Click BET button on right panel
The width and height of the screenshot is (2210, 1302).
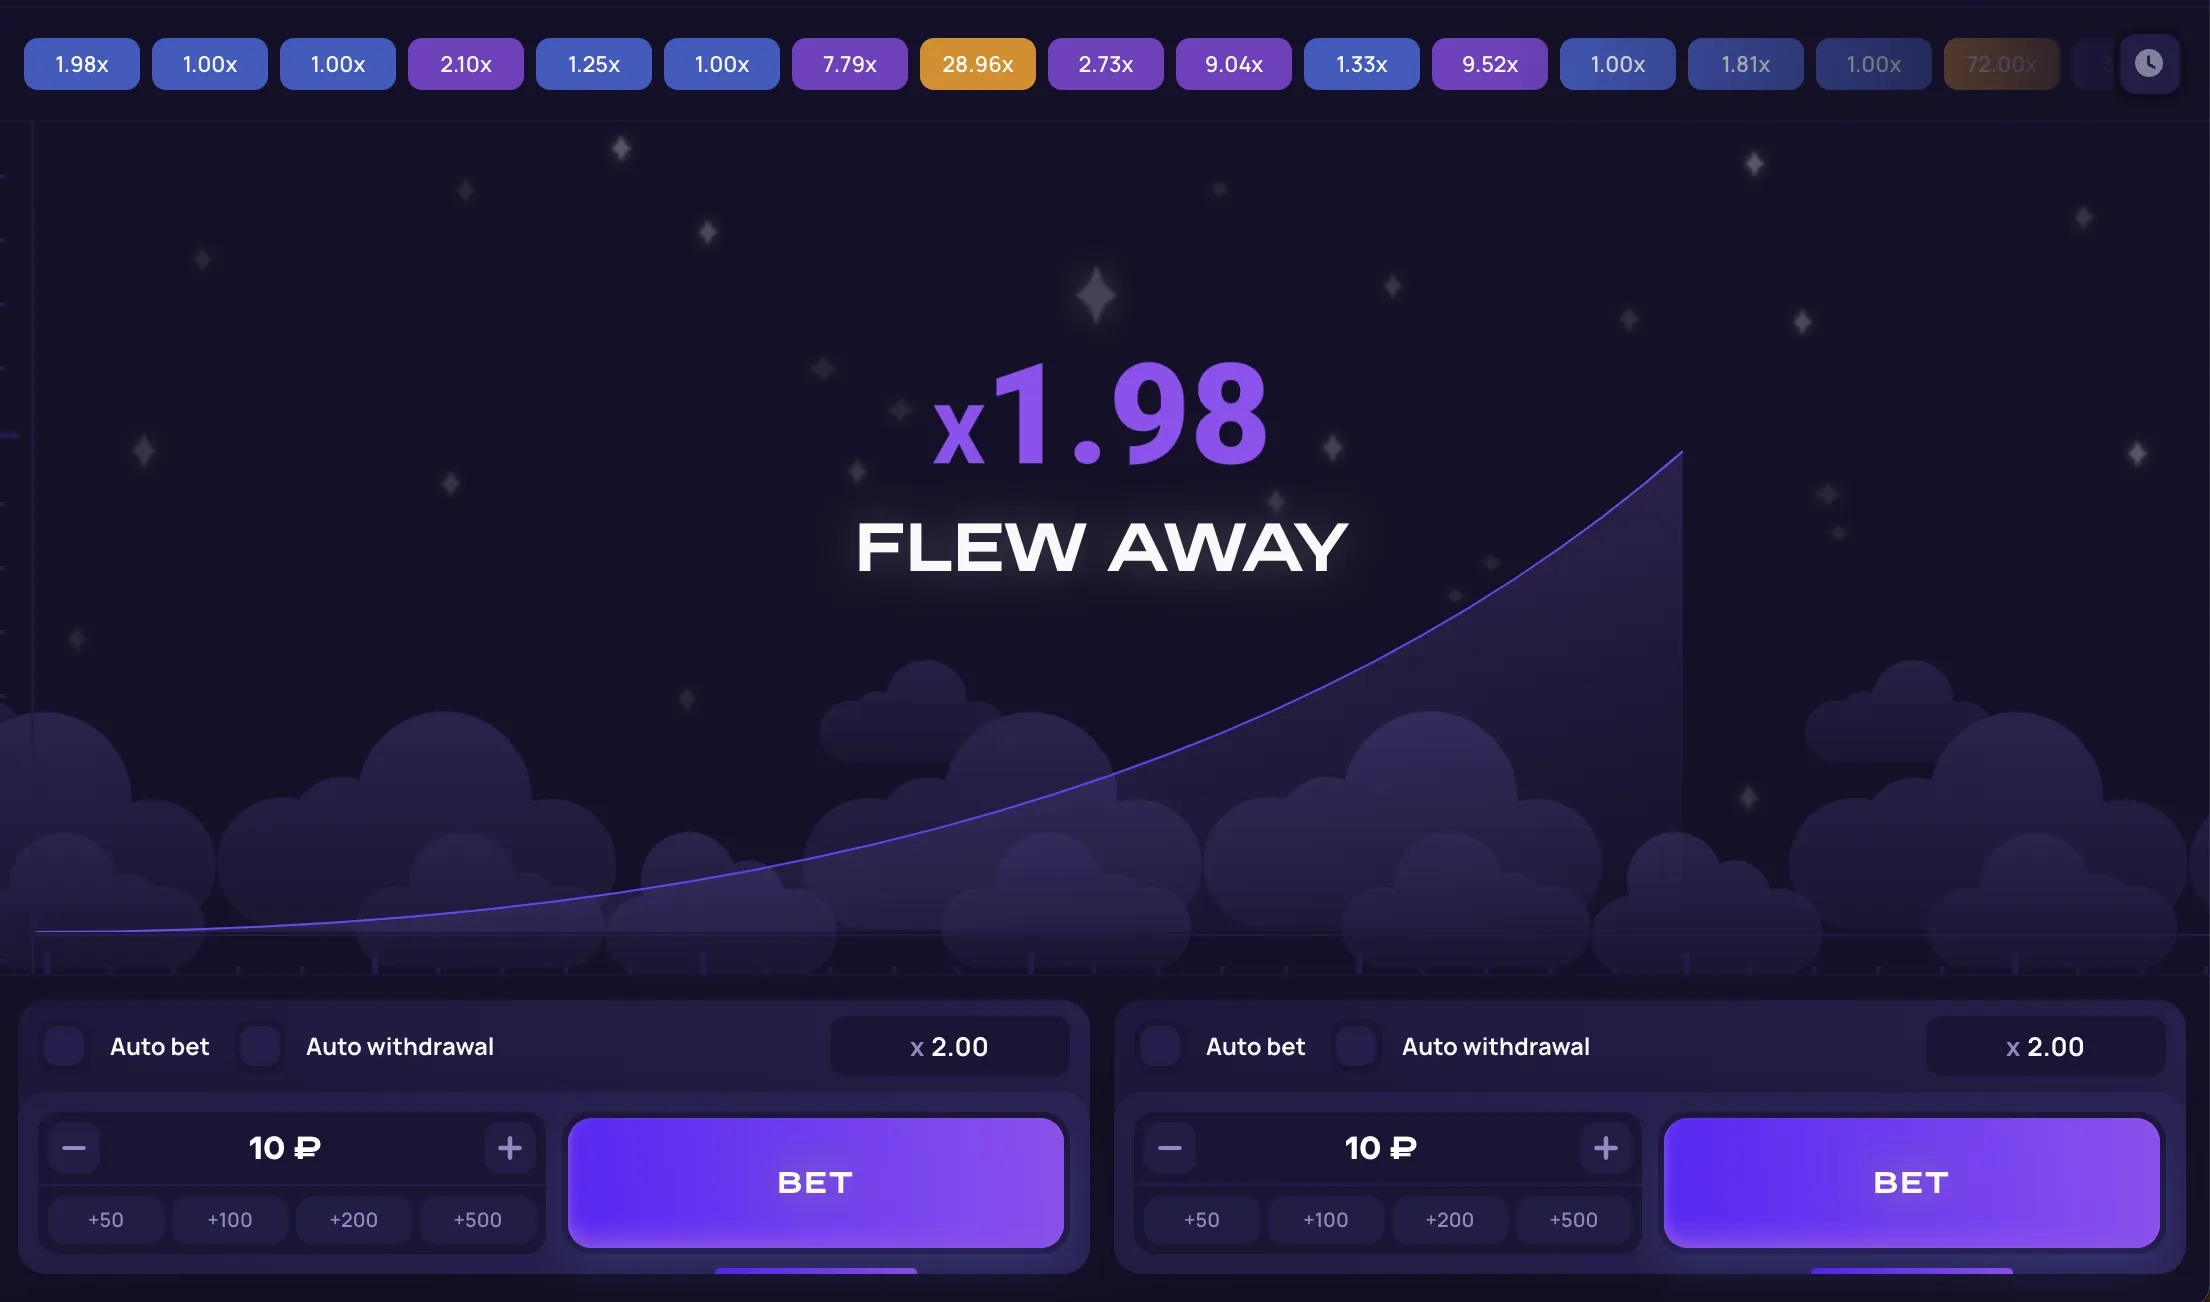(1911, 1181)
